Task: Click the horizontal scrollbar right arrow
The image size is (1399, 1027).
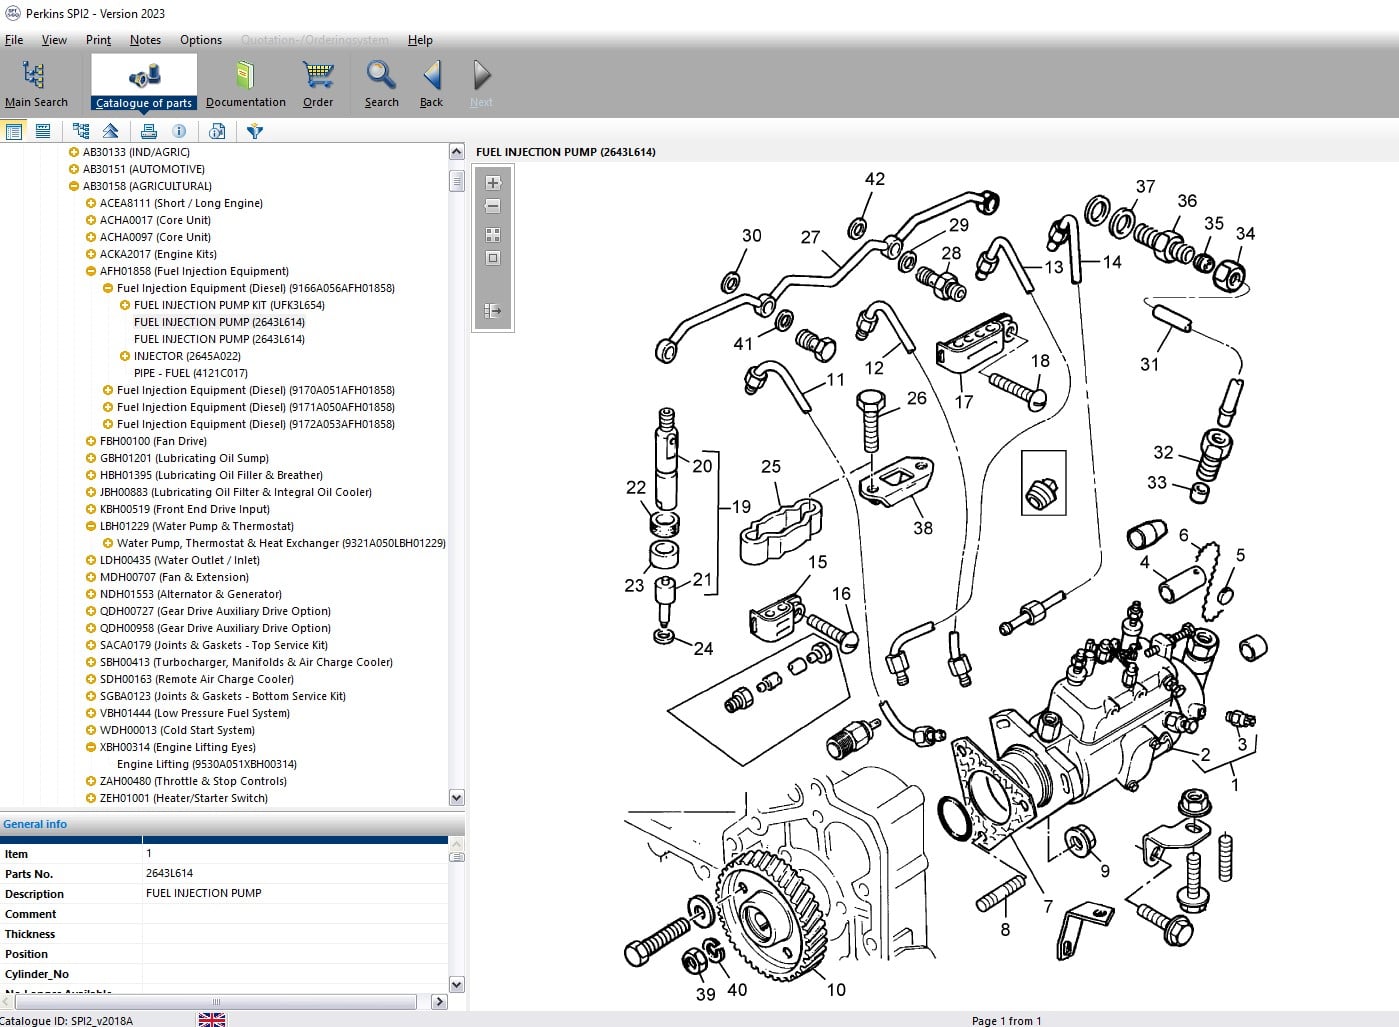Action: click(439, 1001)
